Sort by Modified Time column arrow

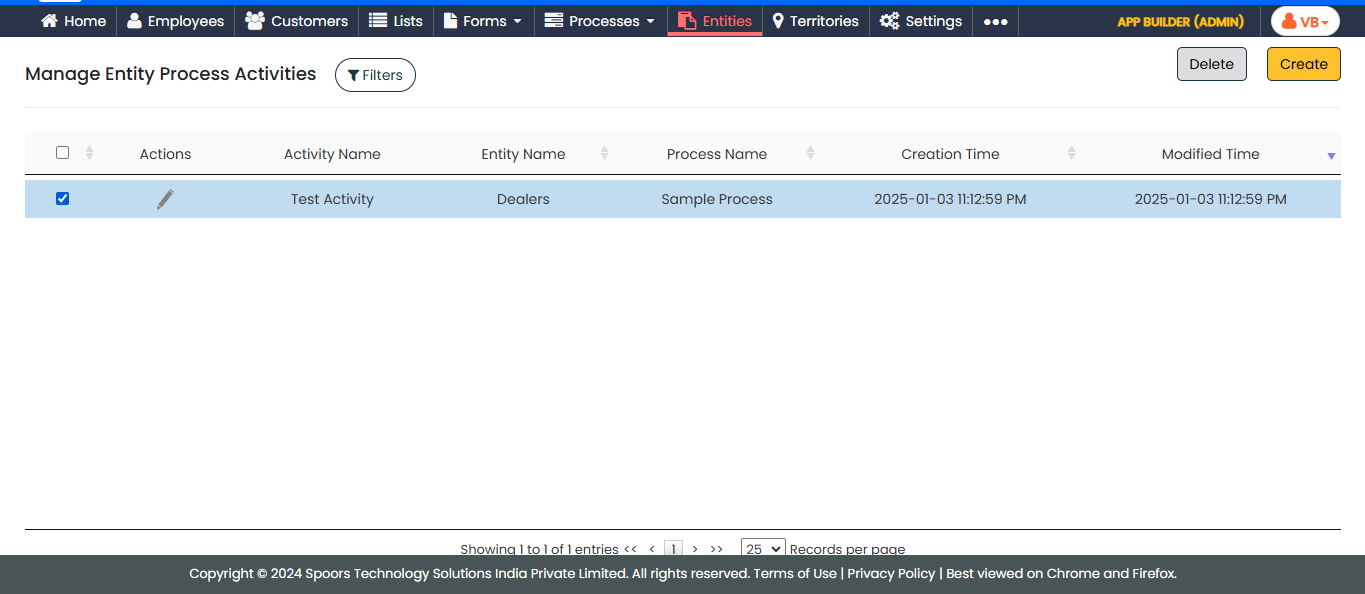coord(1330,155)
